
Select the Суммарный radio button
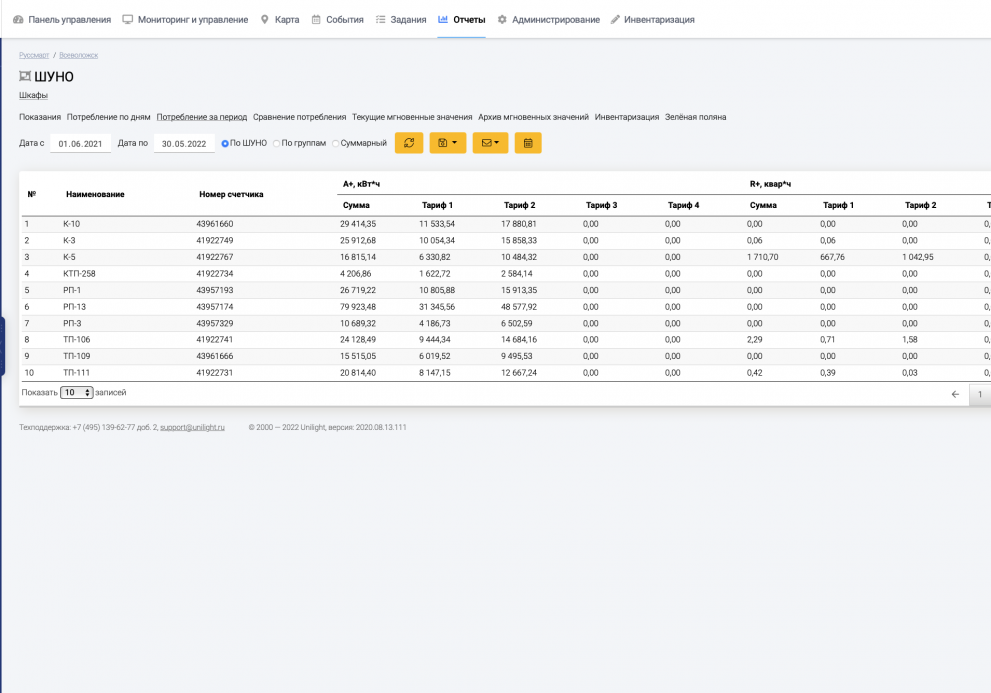[x=335, y=143]
